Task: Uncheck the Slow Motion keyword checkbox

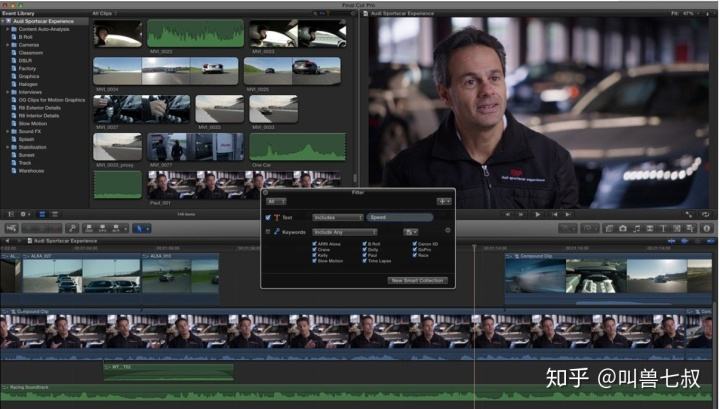Action: coord(315,261)
